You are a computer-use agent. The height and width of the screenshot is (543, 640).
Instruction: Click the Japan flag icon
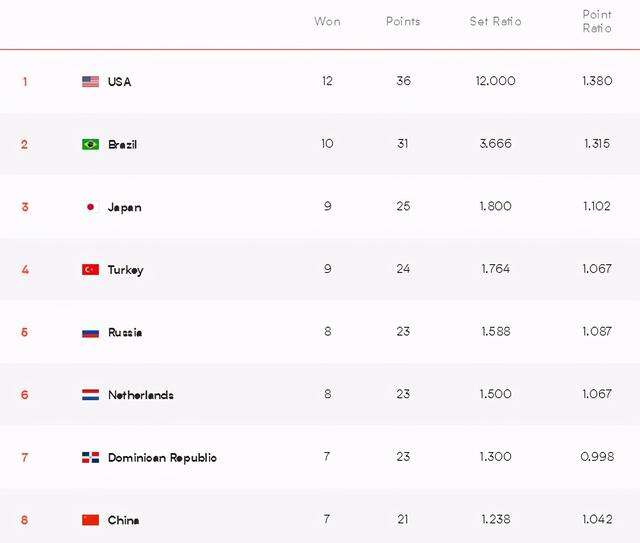90,207
